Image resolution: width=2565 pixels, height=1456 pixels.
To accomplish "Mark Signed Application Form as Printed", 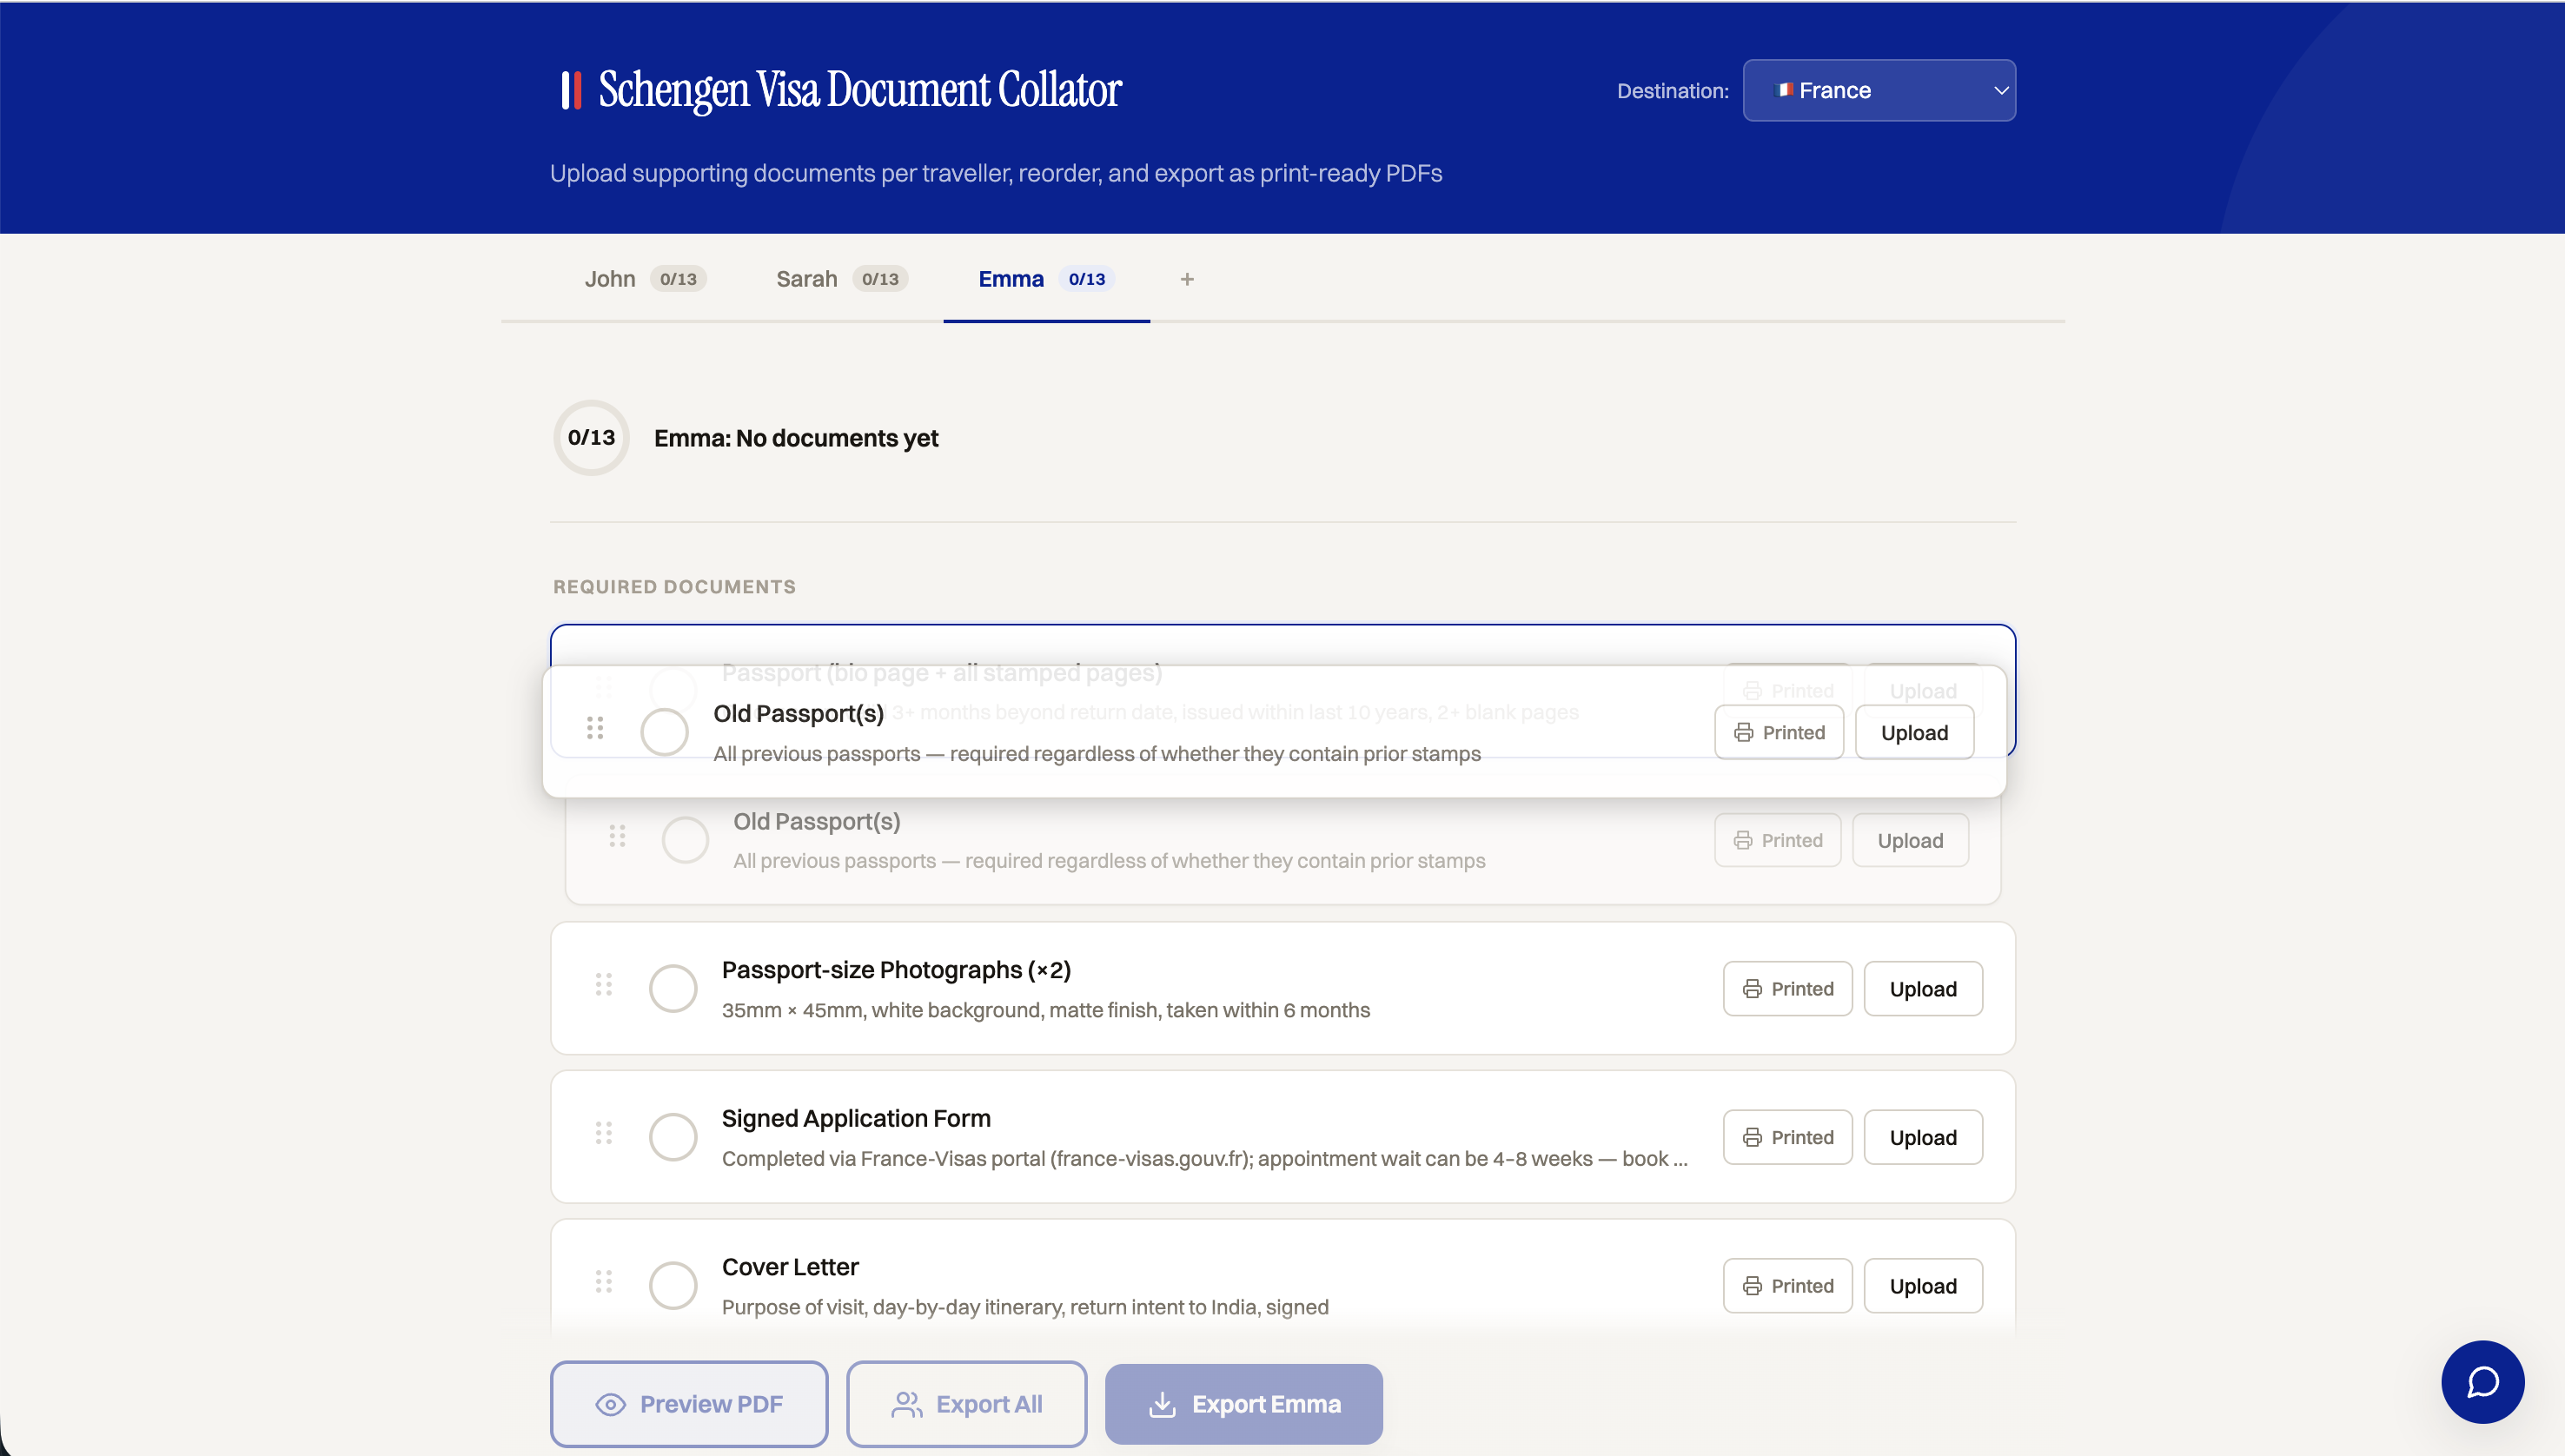I will coord(1787,1138).
